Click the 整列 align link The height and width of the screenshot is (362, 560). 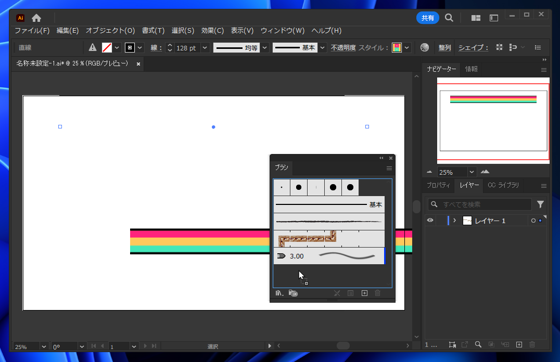(x=445, y=47)
